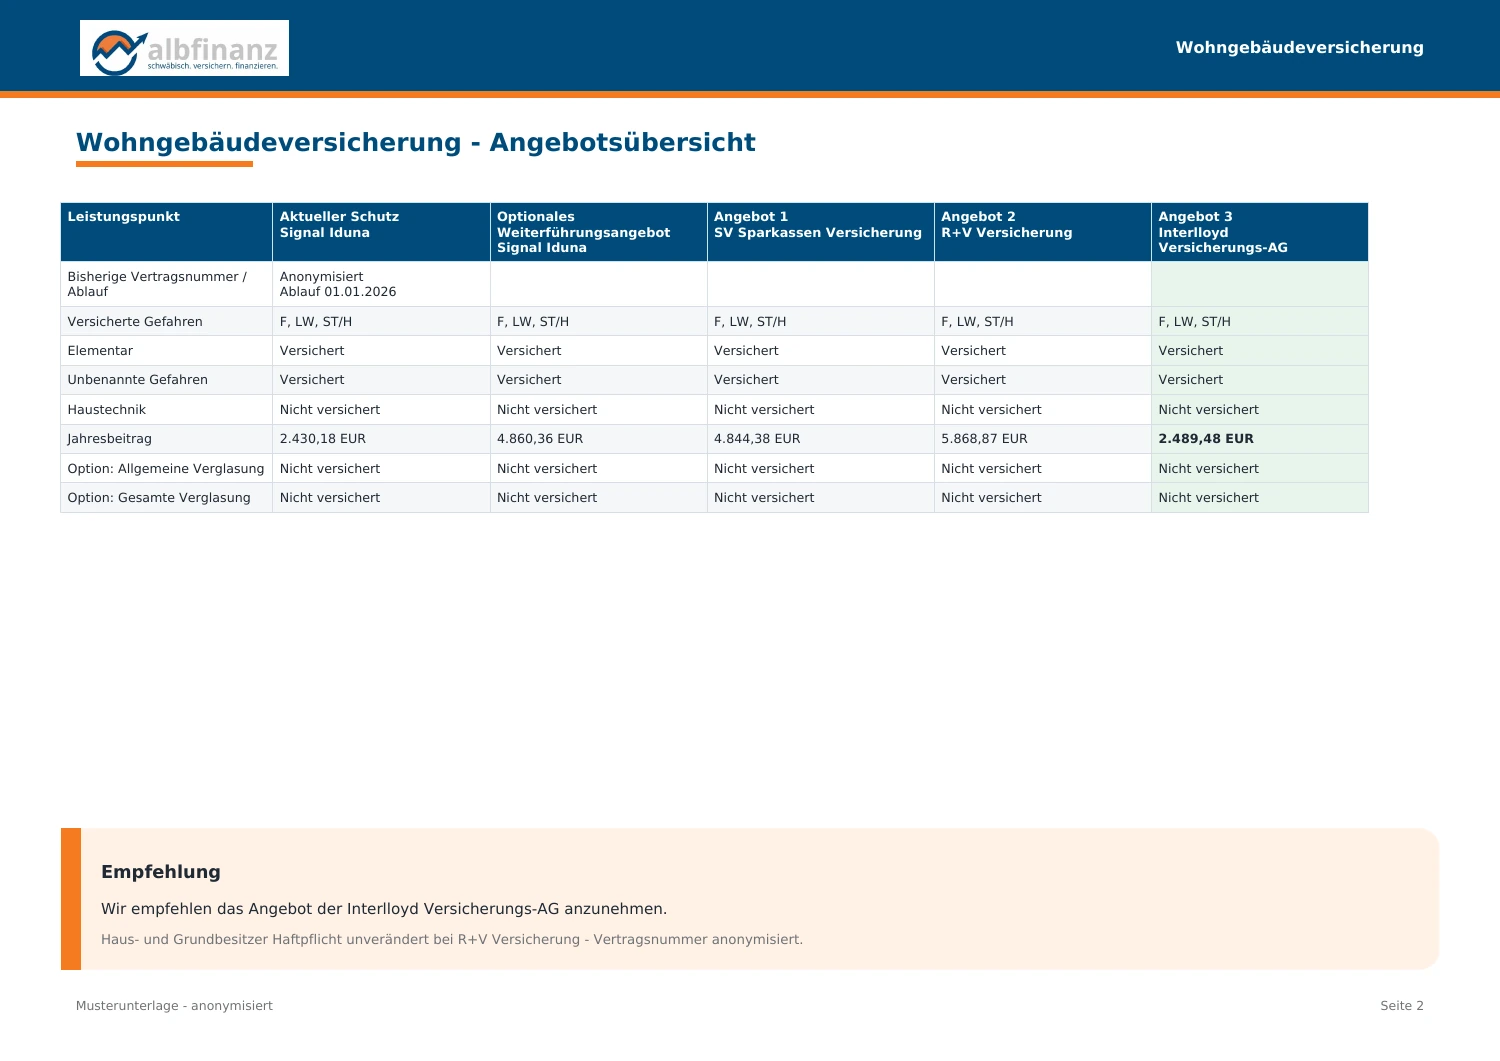Click the "Empfehlung" heading
1500x1061 pixels.
click(x=161, y=871)
